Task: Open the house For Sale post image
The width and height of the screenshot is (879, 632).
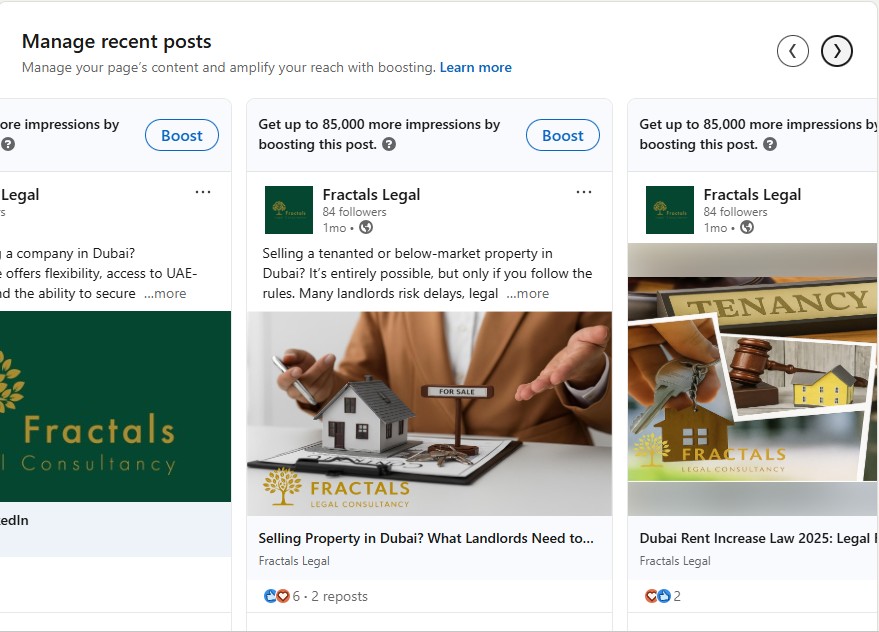Action: click(429, 413)
